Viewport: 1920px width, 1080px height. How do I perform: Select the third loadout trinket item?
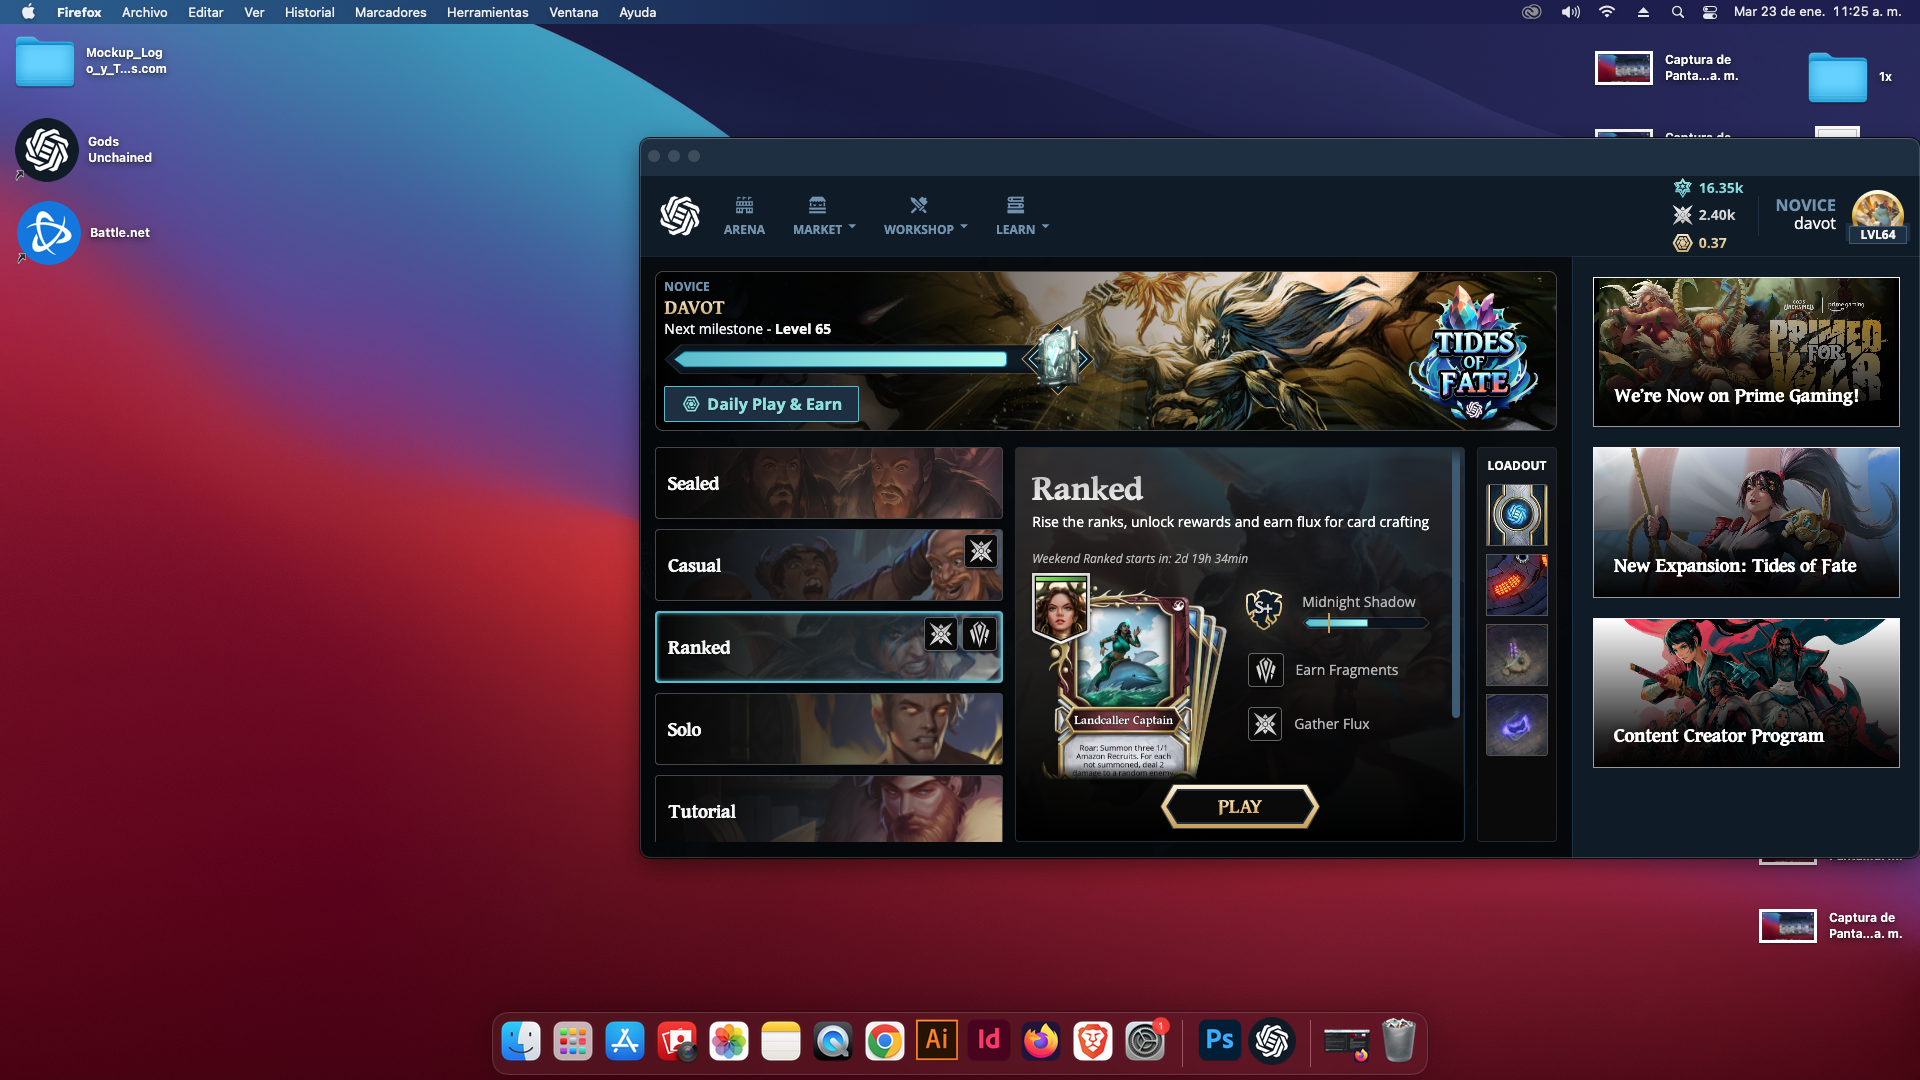[x=1516, y=655]
